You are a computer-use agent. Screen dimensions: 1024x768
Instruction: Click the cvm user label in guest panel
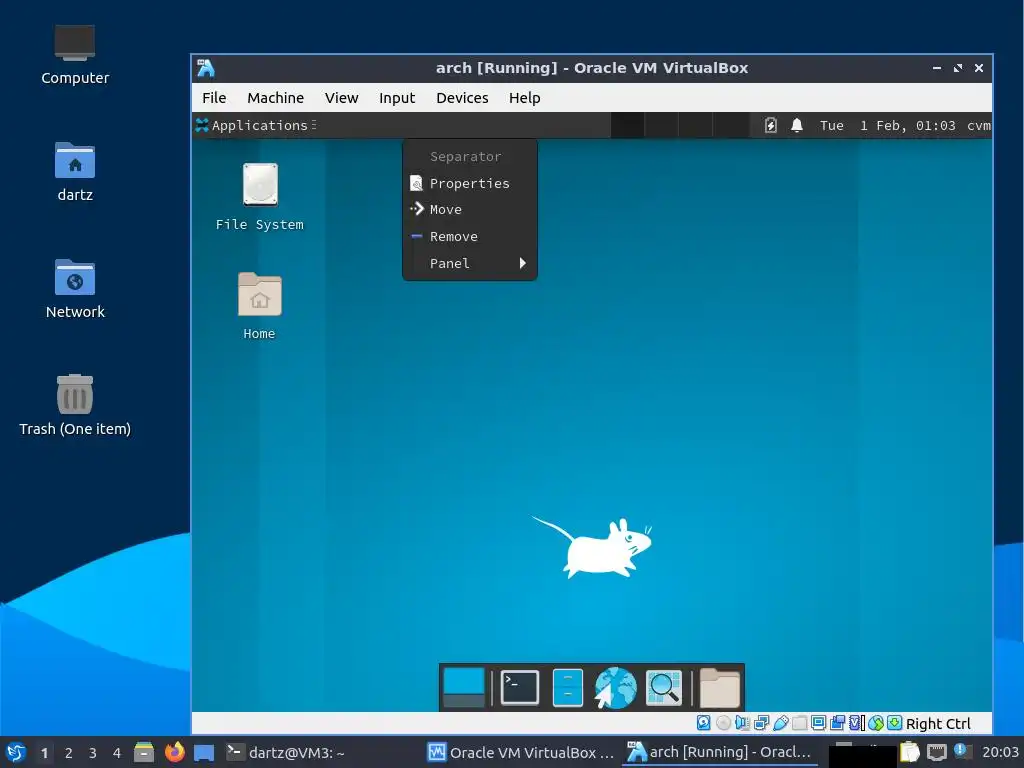[x=978, y=125]
